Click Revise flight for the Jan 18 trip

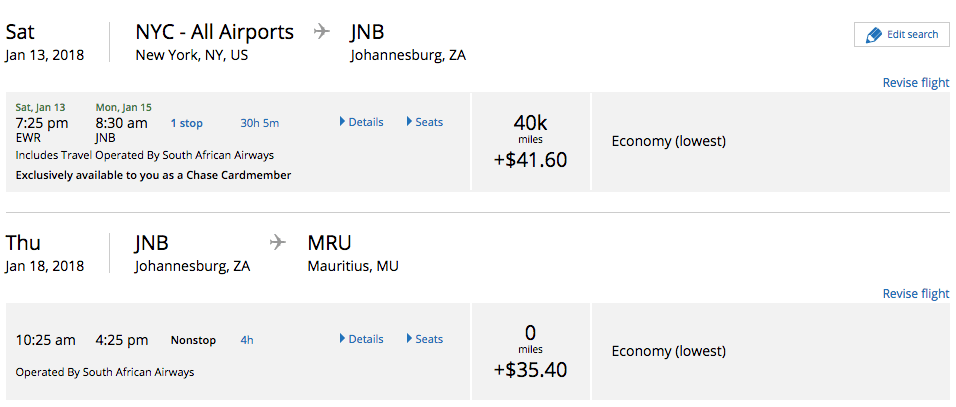tap(916, 294)
